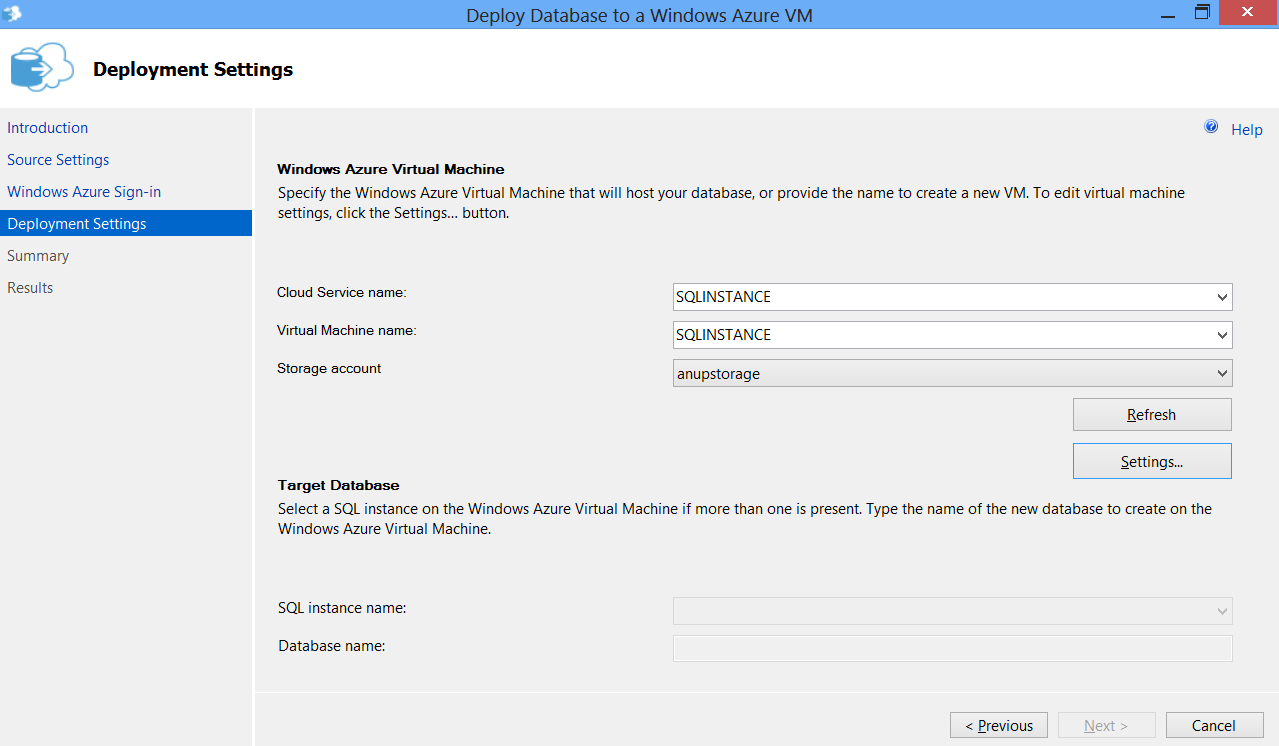
Task: Navigate to the Windows Azure Sign-in step
Action: coord(84,192)
